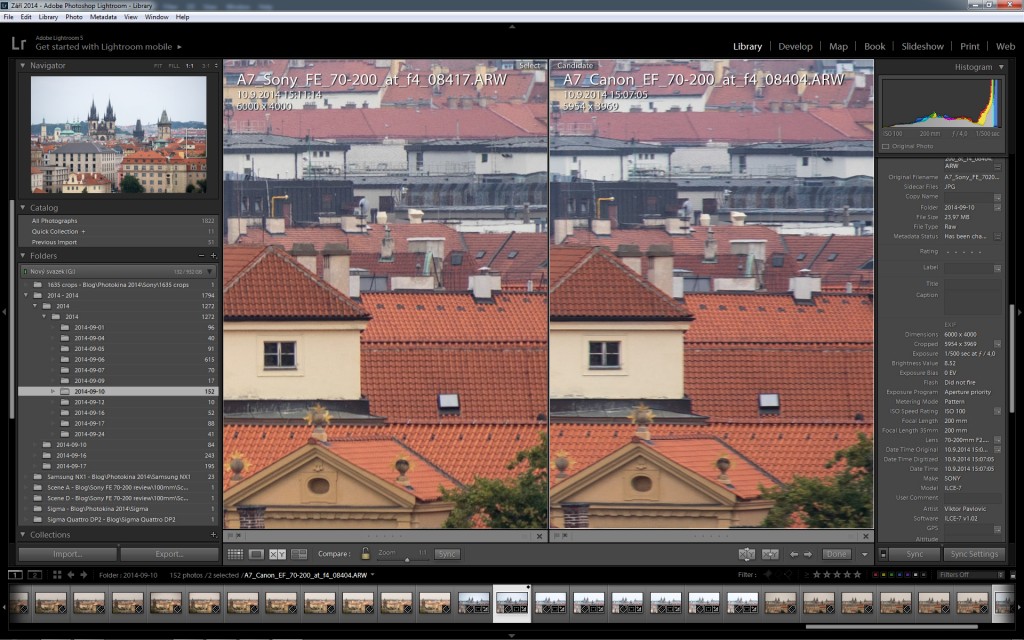Switch to the Develop module

coord(795,46)
